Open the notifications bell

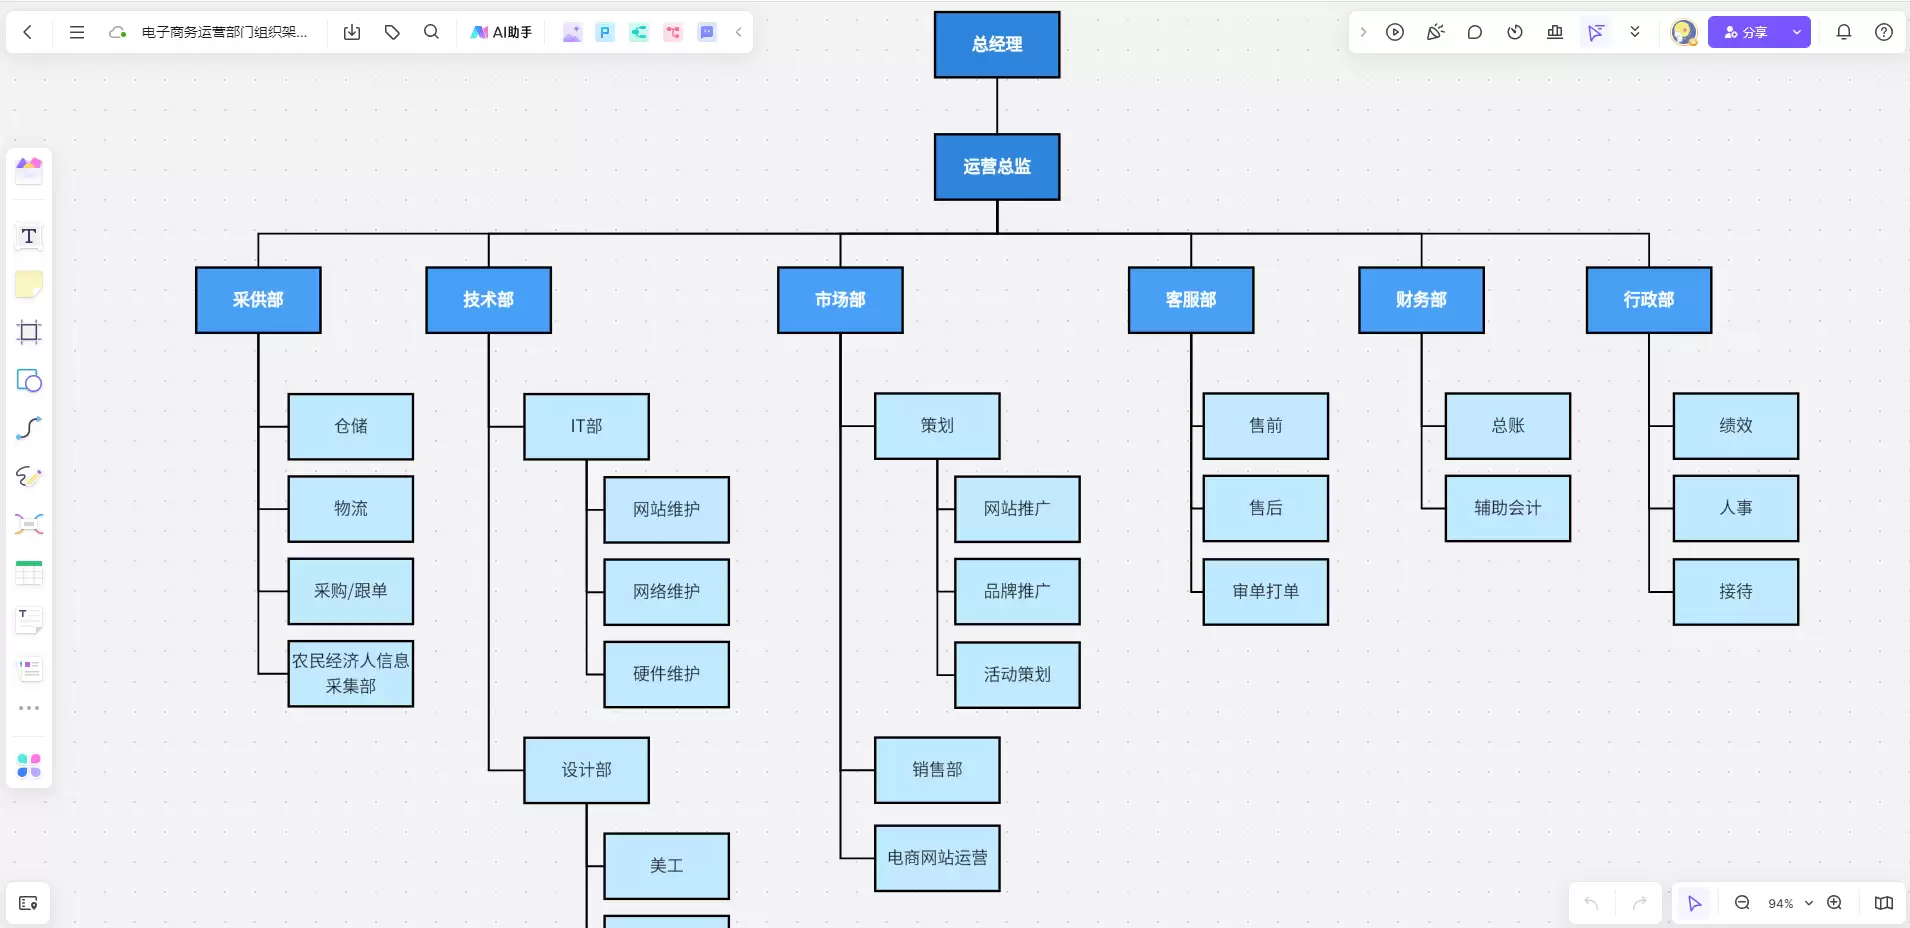(1844, 32)
